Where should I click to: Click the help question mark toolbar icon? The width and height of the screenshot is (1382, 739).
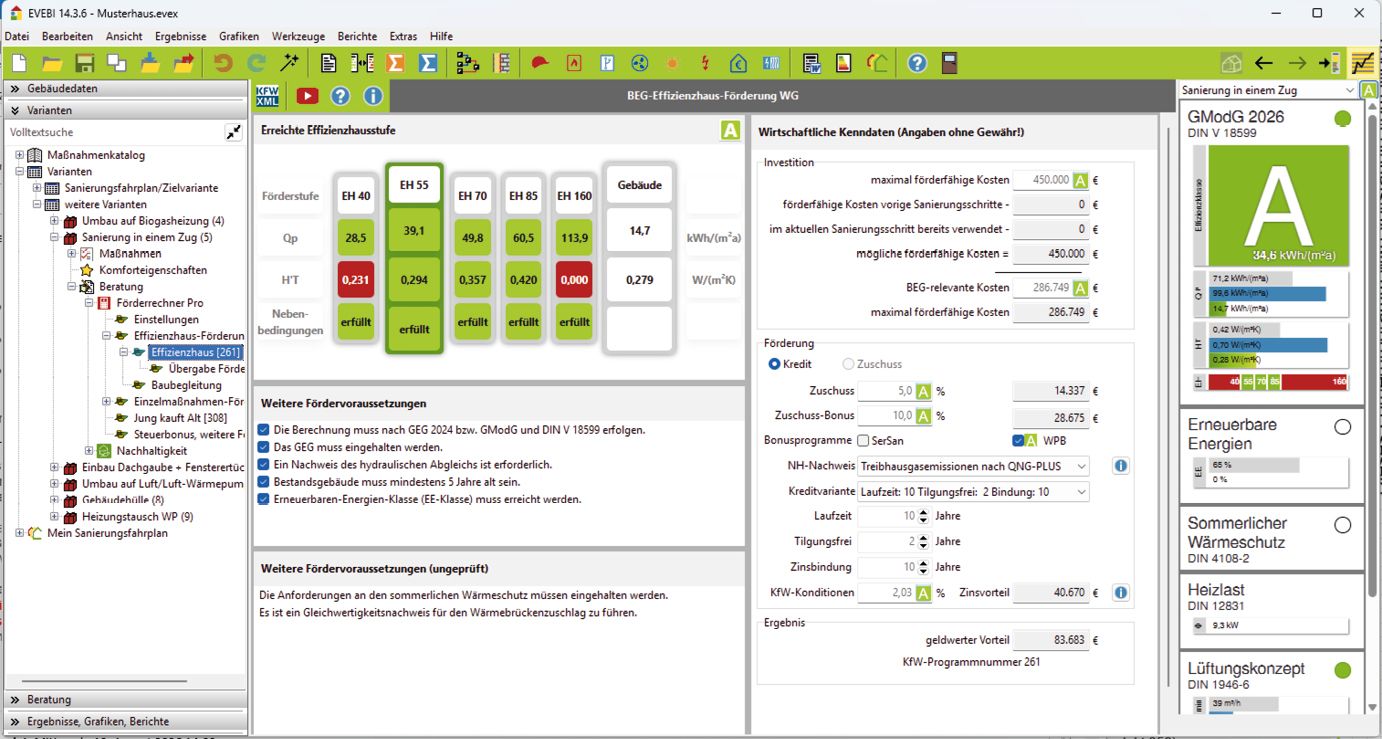coord(917,63)
